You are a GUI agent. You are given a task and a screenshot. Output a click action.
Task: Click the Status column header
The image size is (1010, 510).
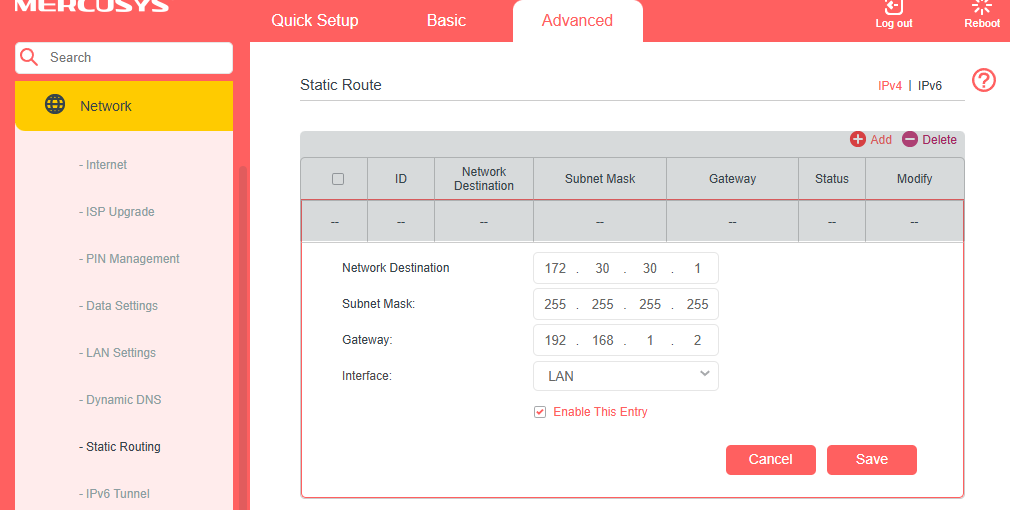pos(832,179)
